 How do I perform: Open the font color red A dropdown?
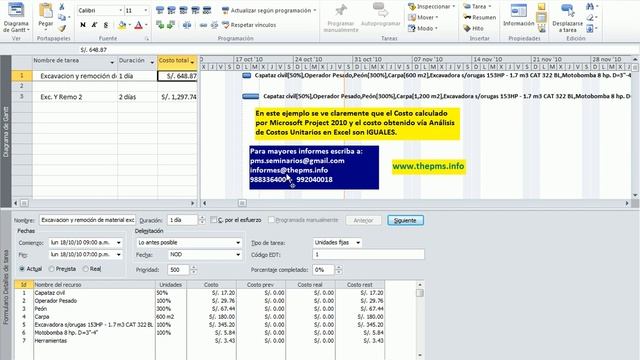[x=146, y=25]
